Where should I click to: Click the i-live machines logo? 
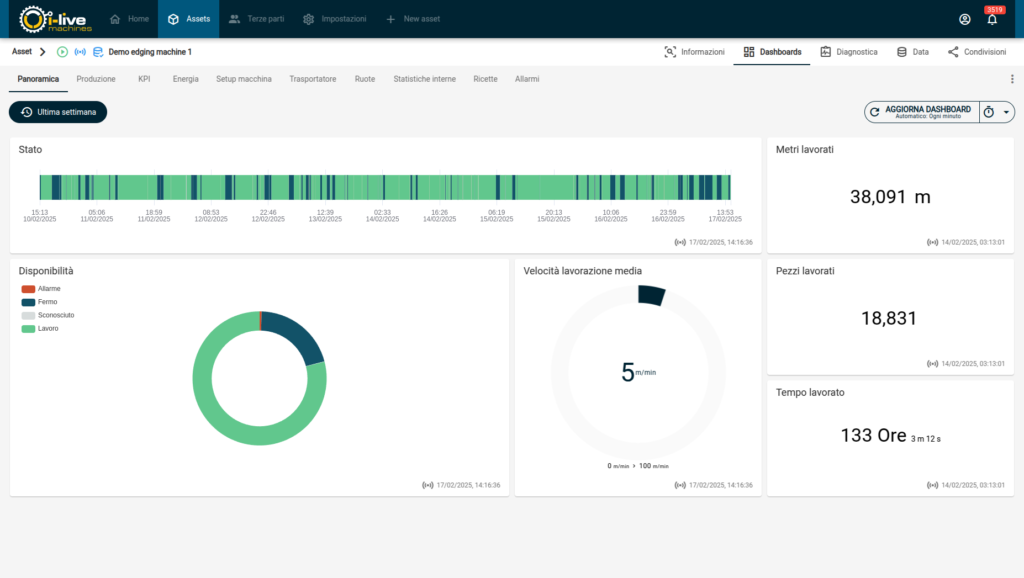coord(56,19)
